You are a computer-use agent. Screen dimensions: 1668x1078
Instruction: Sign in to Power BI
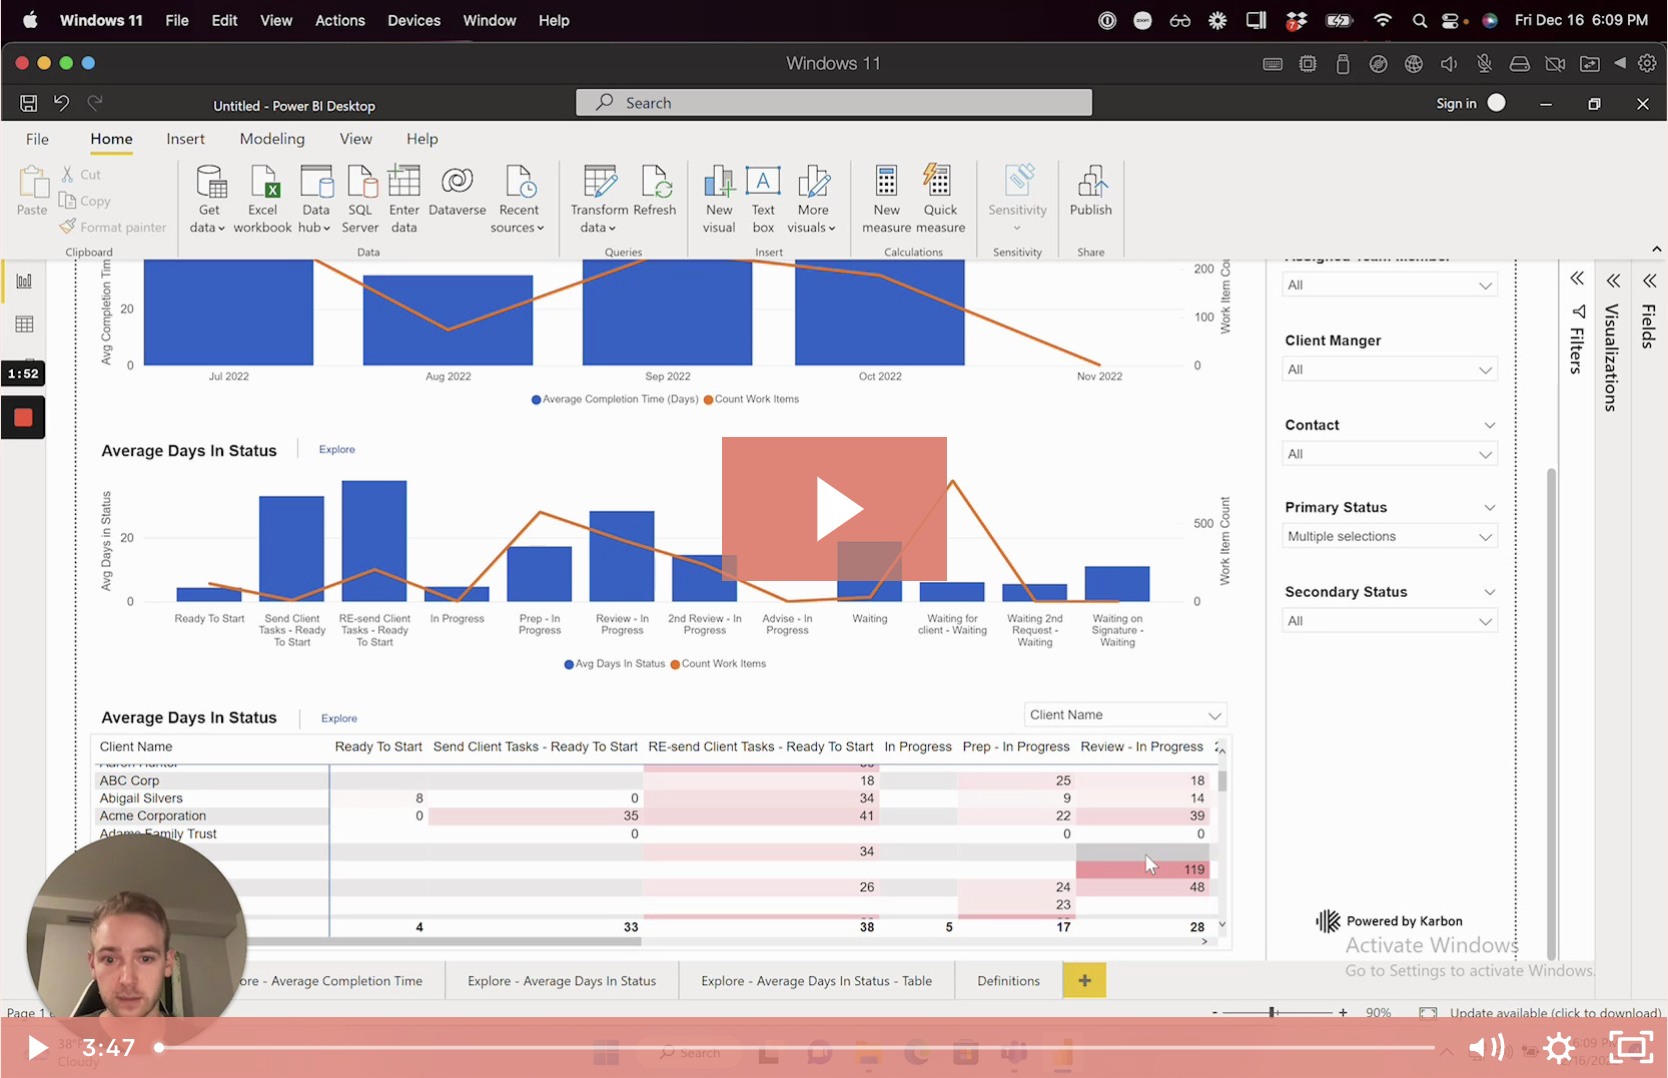(x=1458, y=102)
